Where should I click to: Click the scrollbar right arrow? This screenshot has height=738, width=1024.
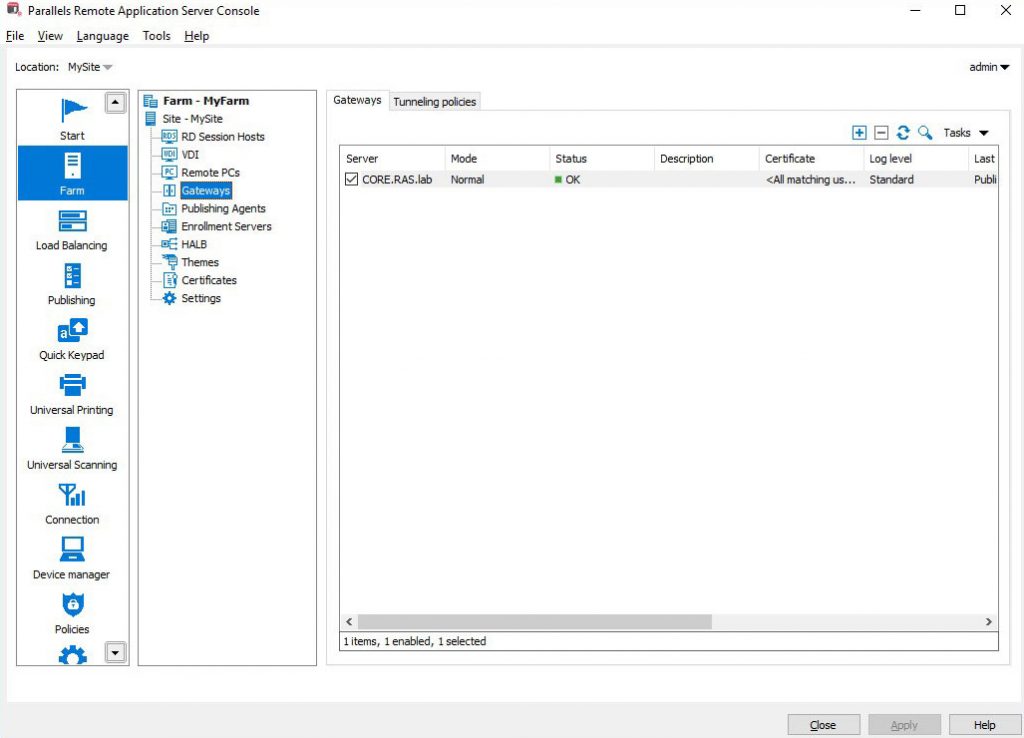pos(989,622)
